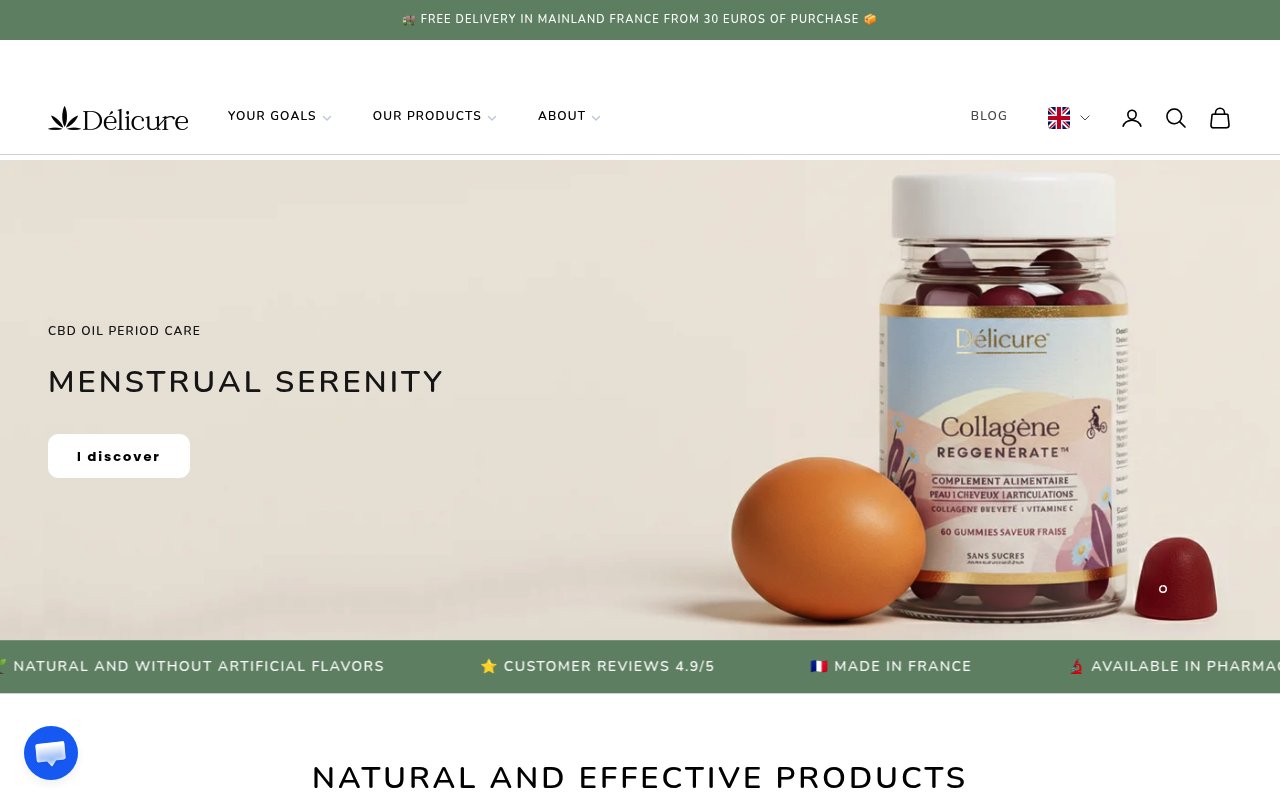Open the blue chat widget bubble
Screen dimensions: 1280x800
[x=51, y=753]
